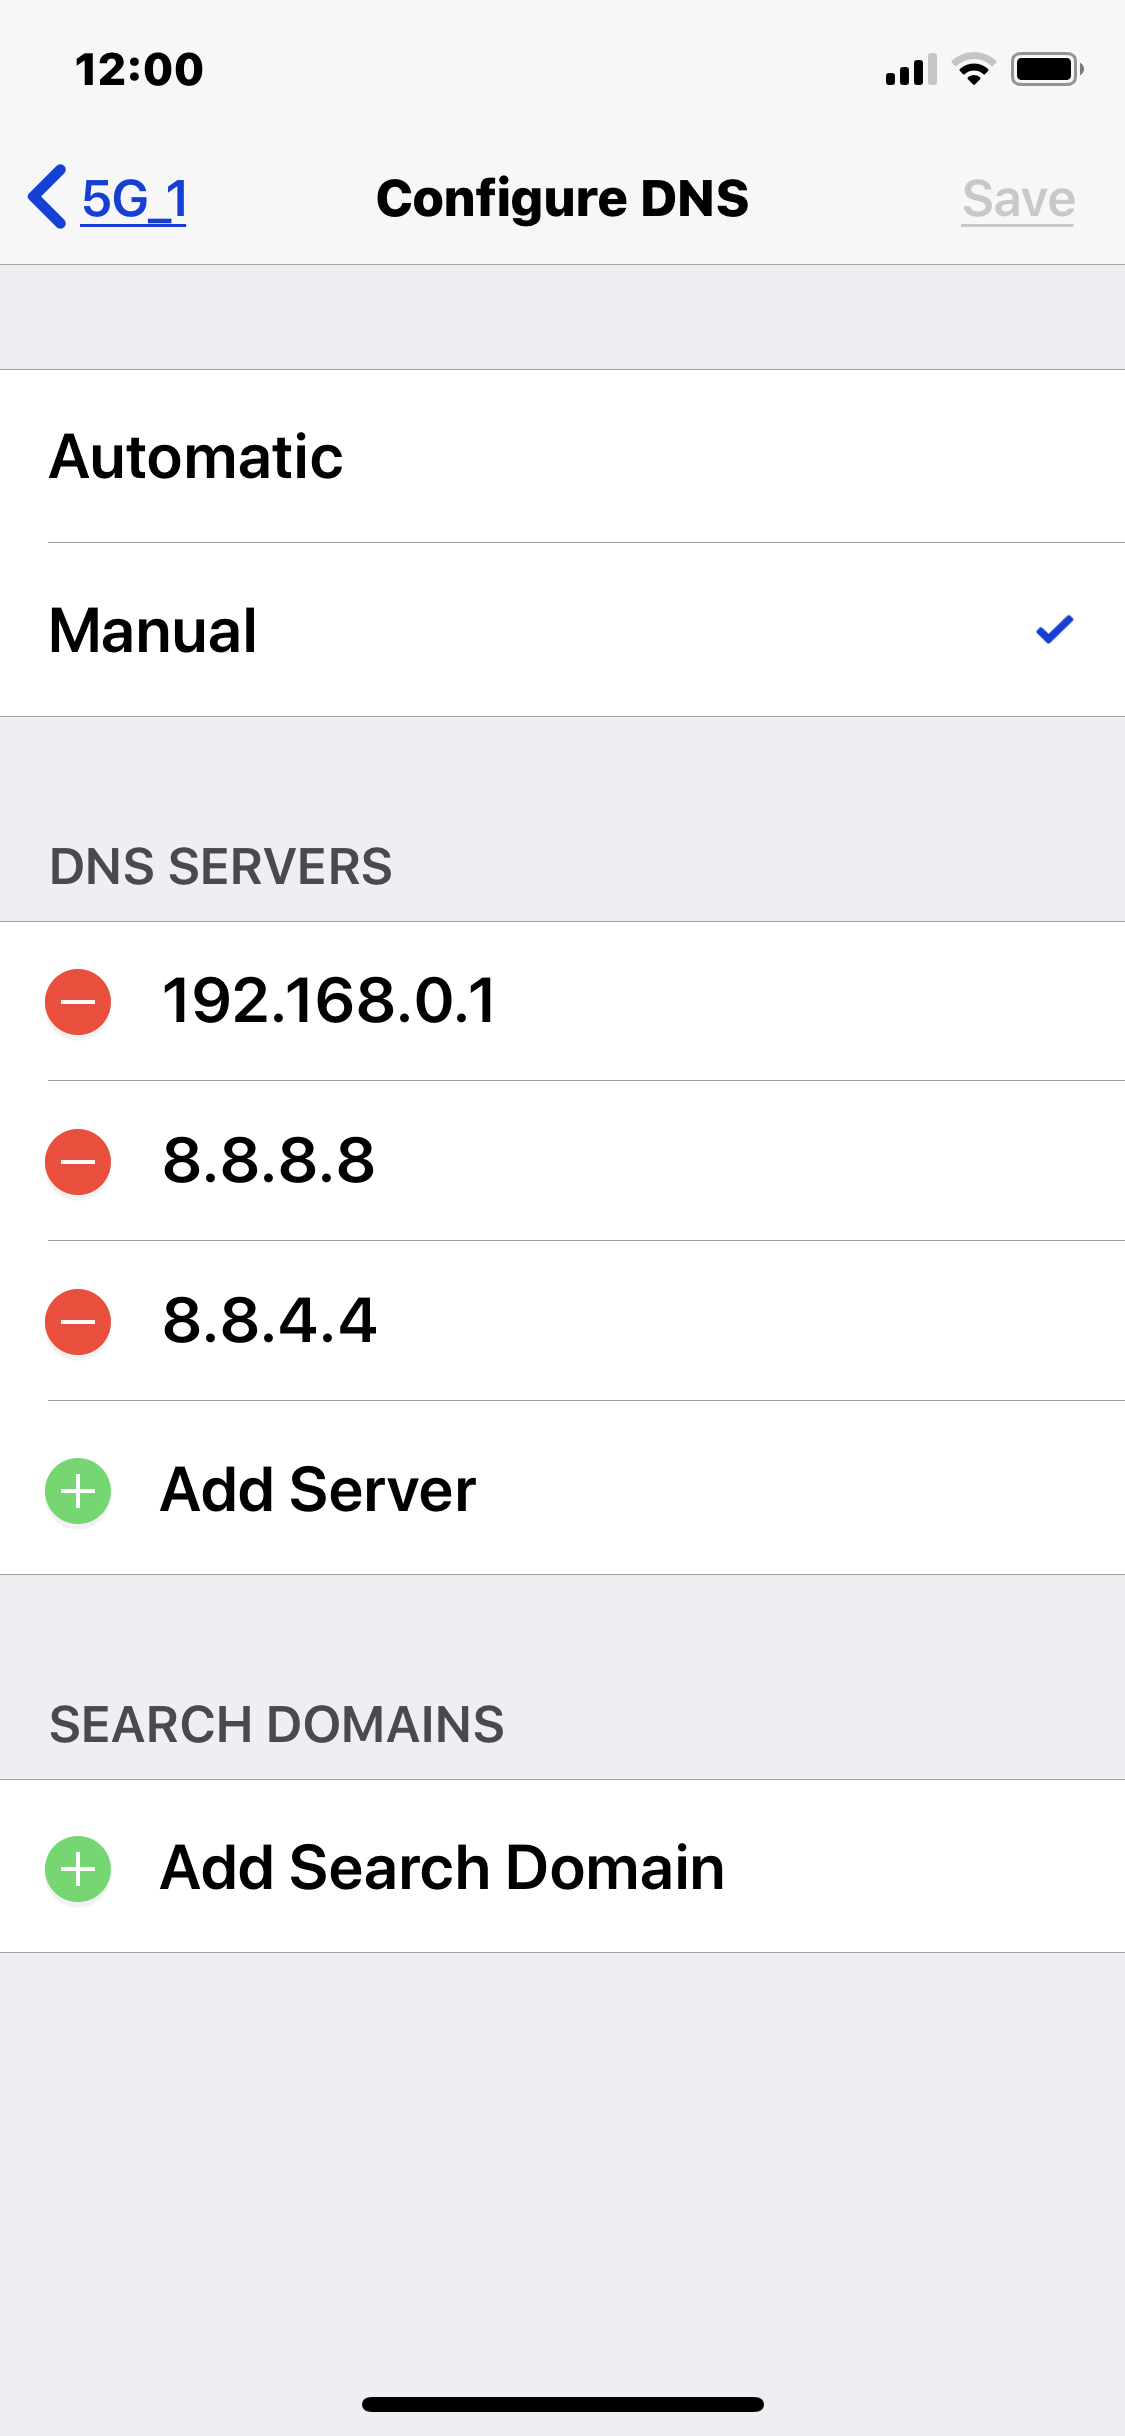Remove the 192.168.0.1 server via minus icon
The height and width of the screenshot is (2436, 1125).
(78, 1001)
